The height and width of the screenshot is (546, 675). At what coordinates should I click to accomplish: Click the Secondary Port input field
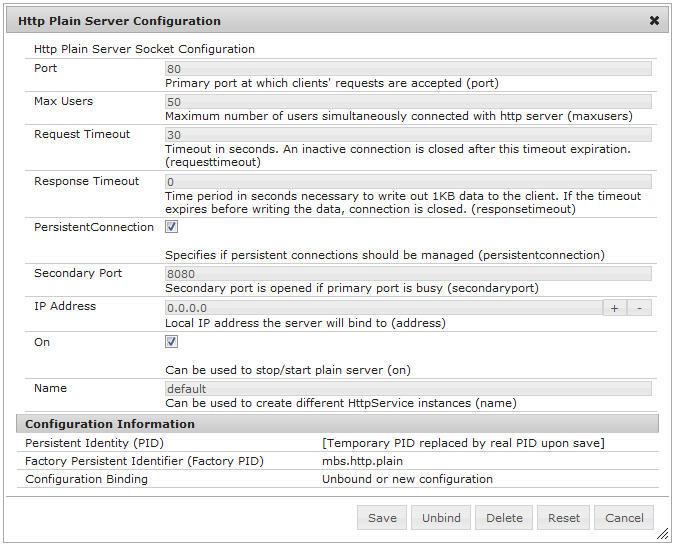408,274
